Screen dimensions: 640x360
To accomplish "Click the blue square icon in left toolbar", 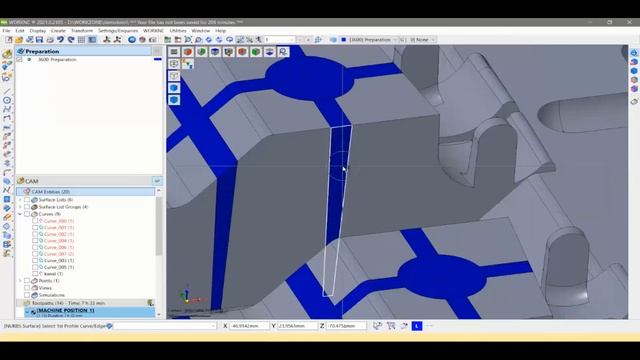I will pyautogui.click(x=7, y=199).
